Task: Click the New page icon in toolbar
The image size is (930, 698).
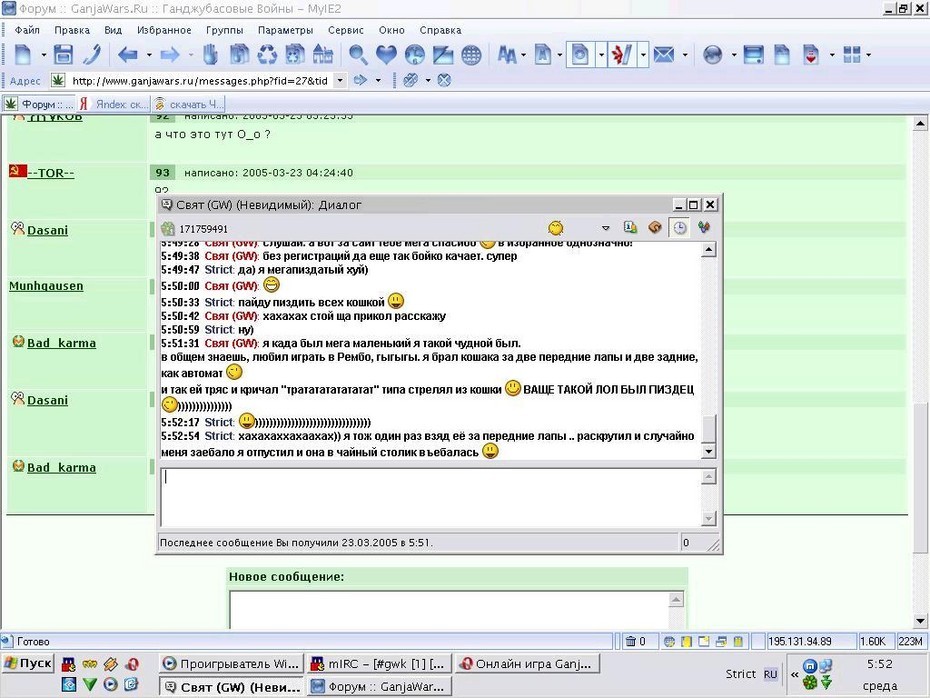Action: click(x=23, y=55)
